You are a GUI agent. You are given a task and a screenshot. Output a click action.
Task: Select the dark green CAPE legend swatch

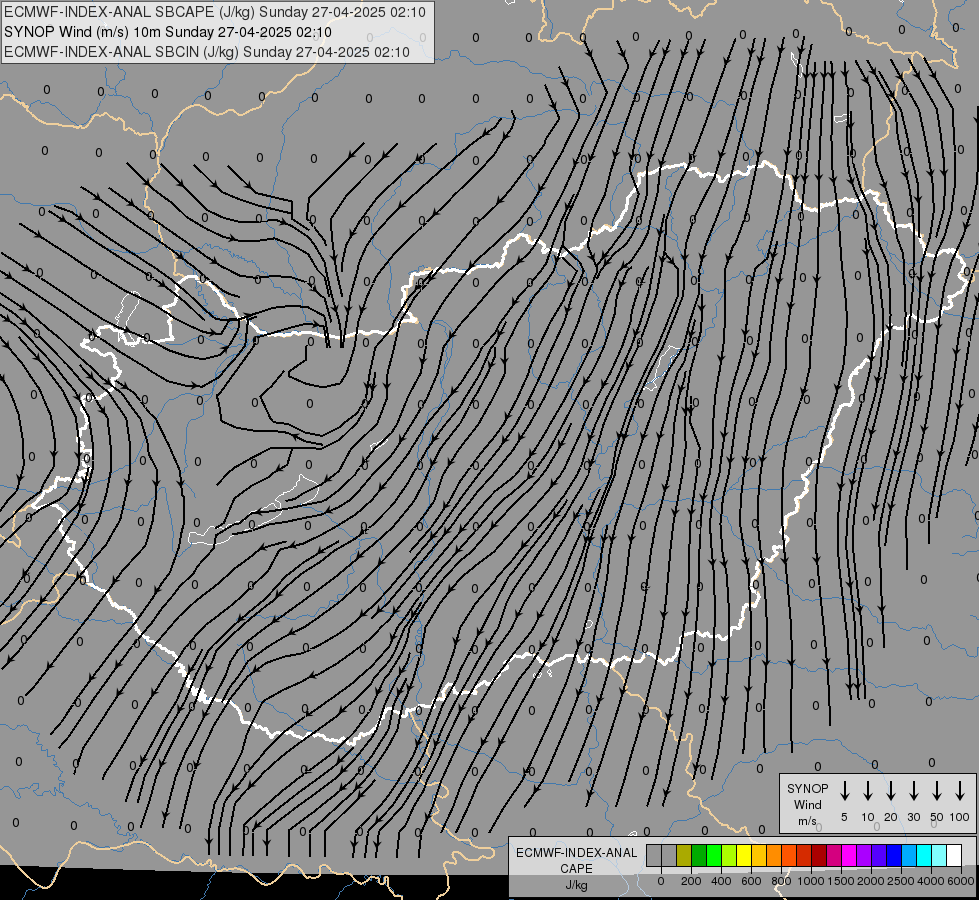tap(699, 855)
